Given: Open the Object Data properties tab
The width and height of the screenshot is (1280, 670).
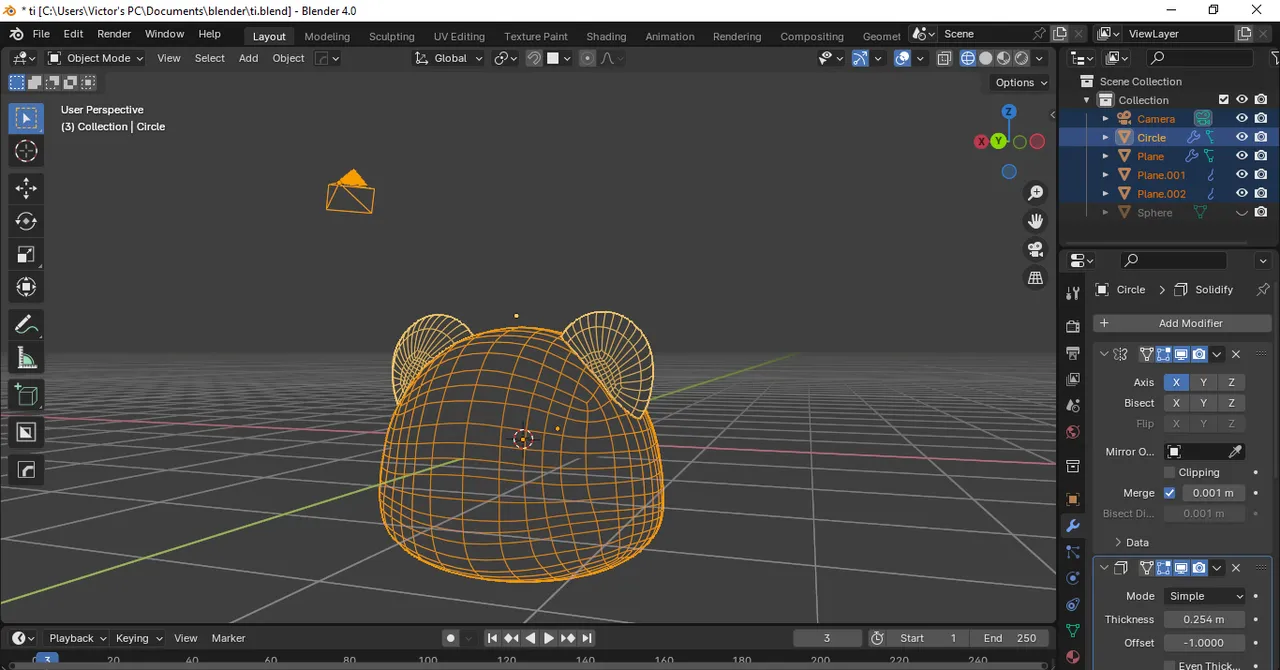Looking at the screenshot, I should click(x=1073, y=631).
